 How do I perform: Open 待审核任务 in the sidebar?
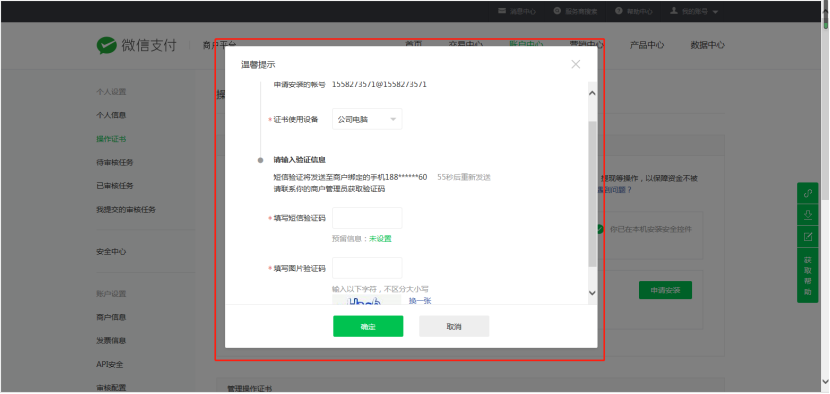click(115, 162)
